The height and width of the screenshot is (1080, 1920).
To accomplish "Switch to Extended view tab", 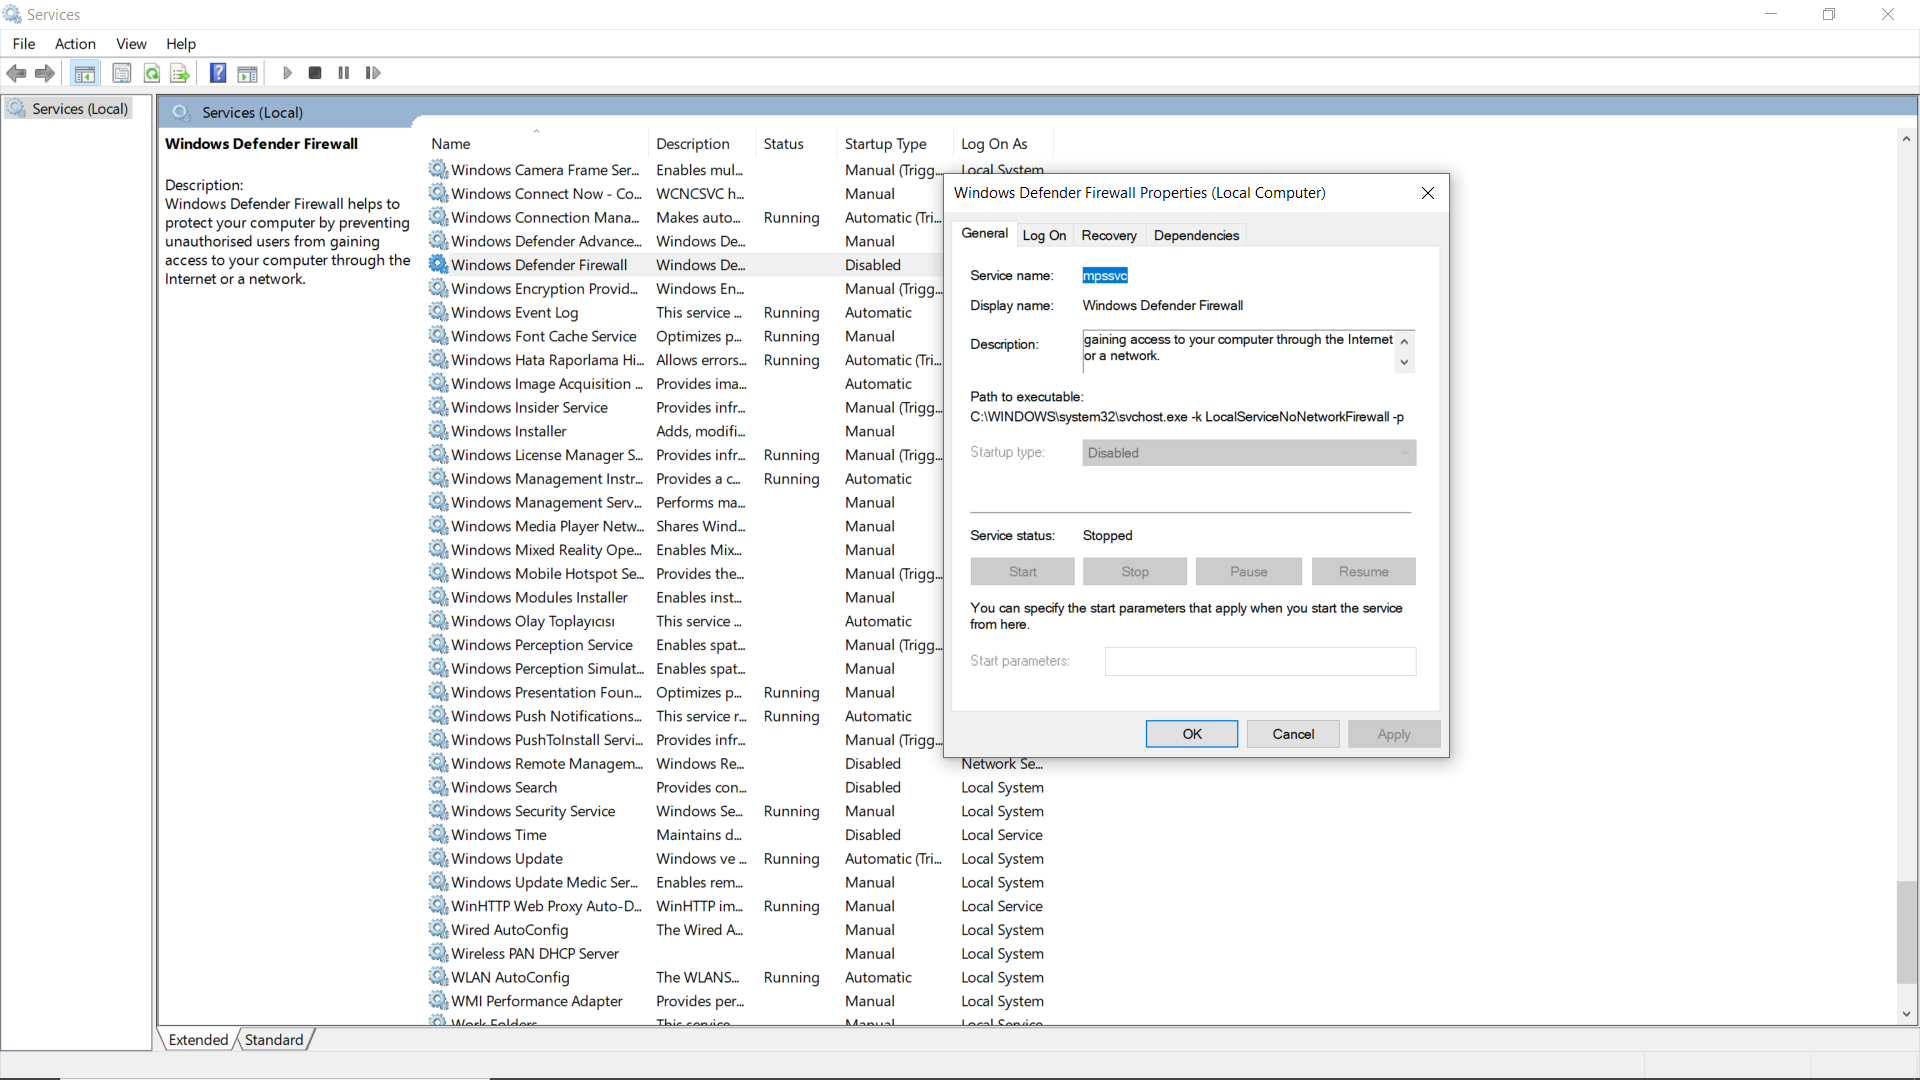I will coord(198,1039).
